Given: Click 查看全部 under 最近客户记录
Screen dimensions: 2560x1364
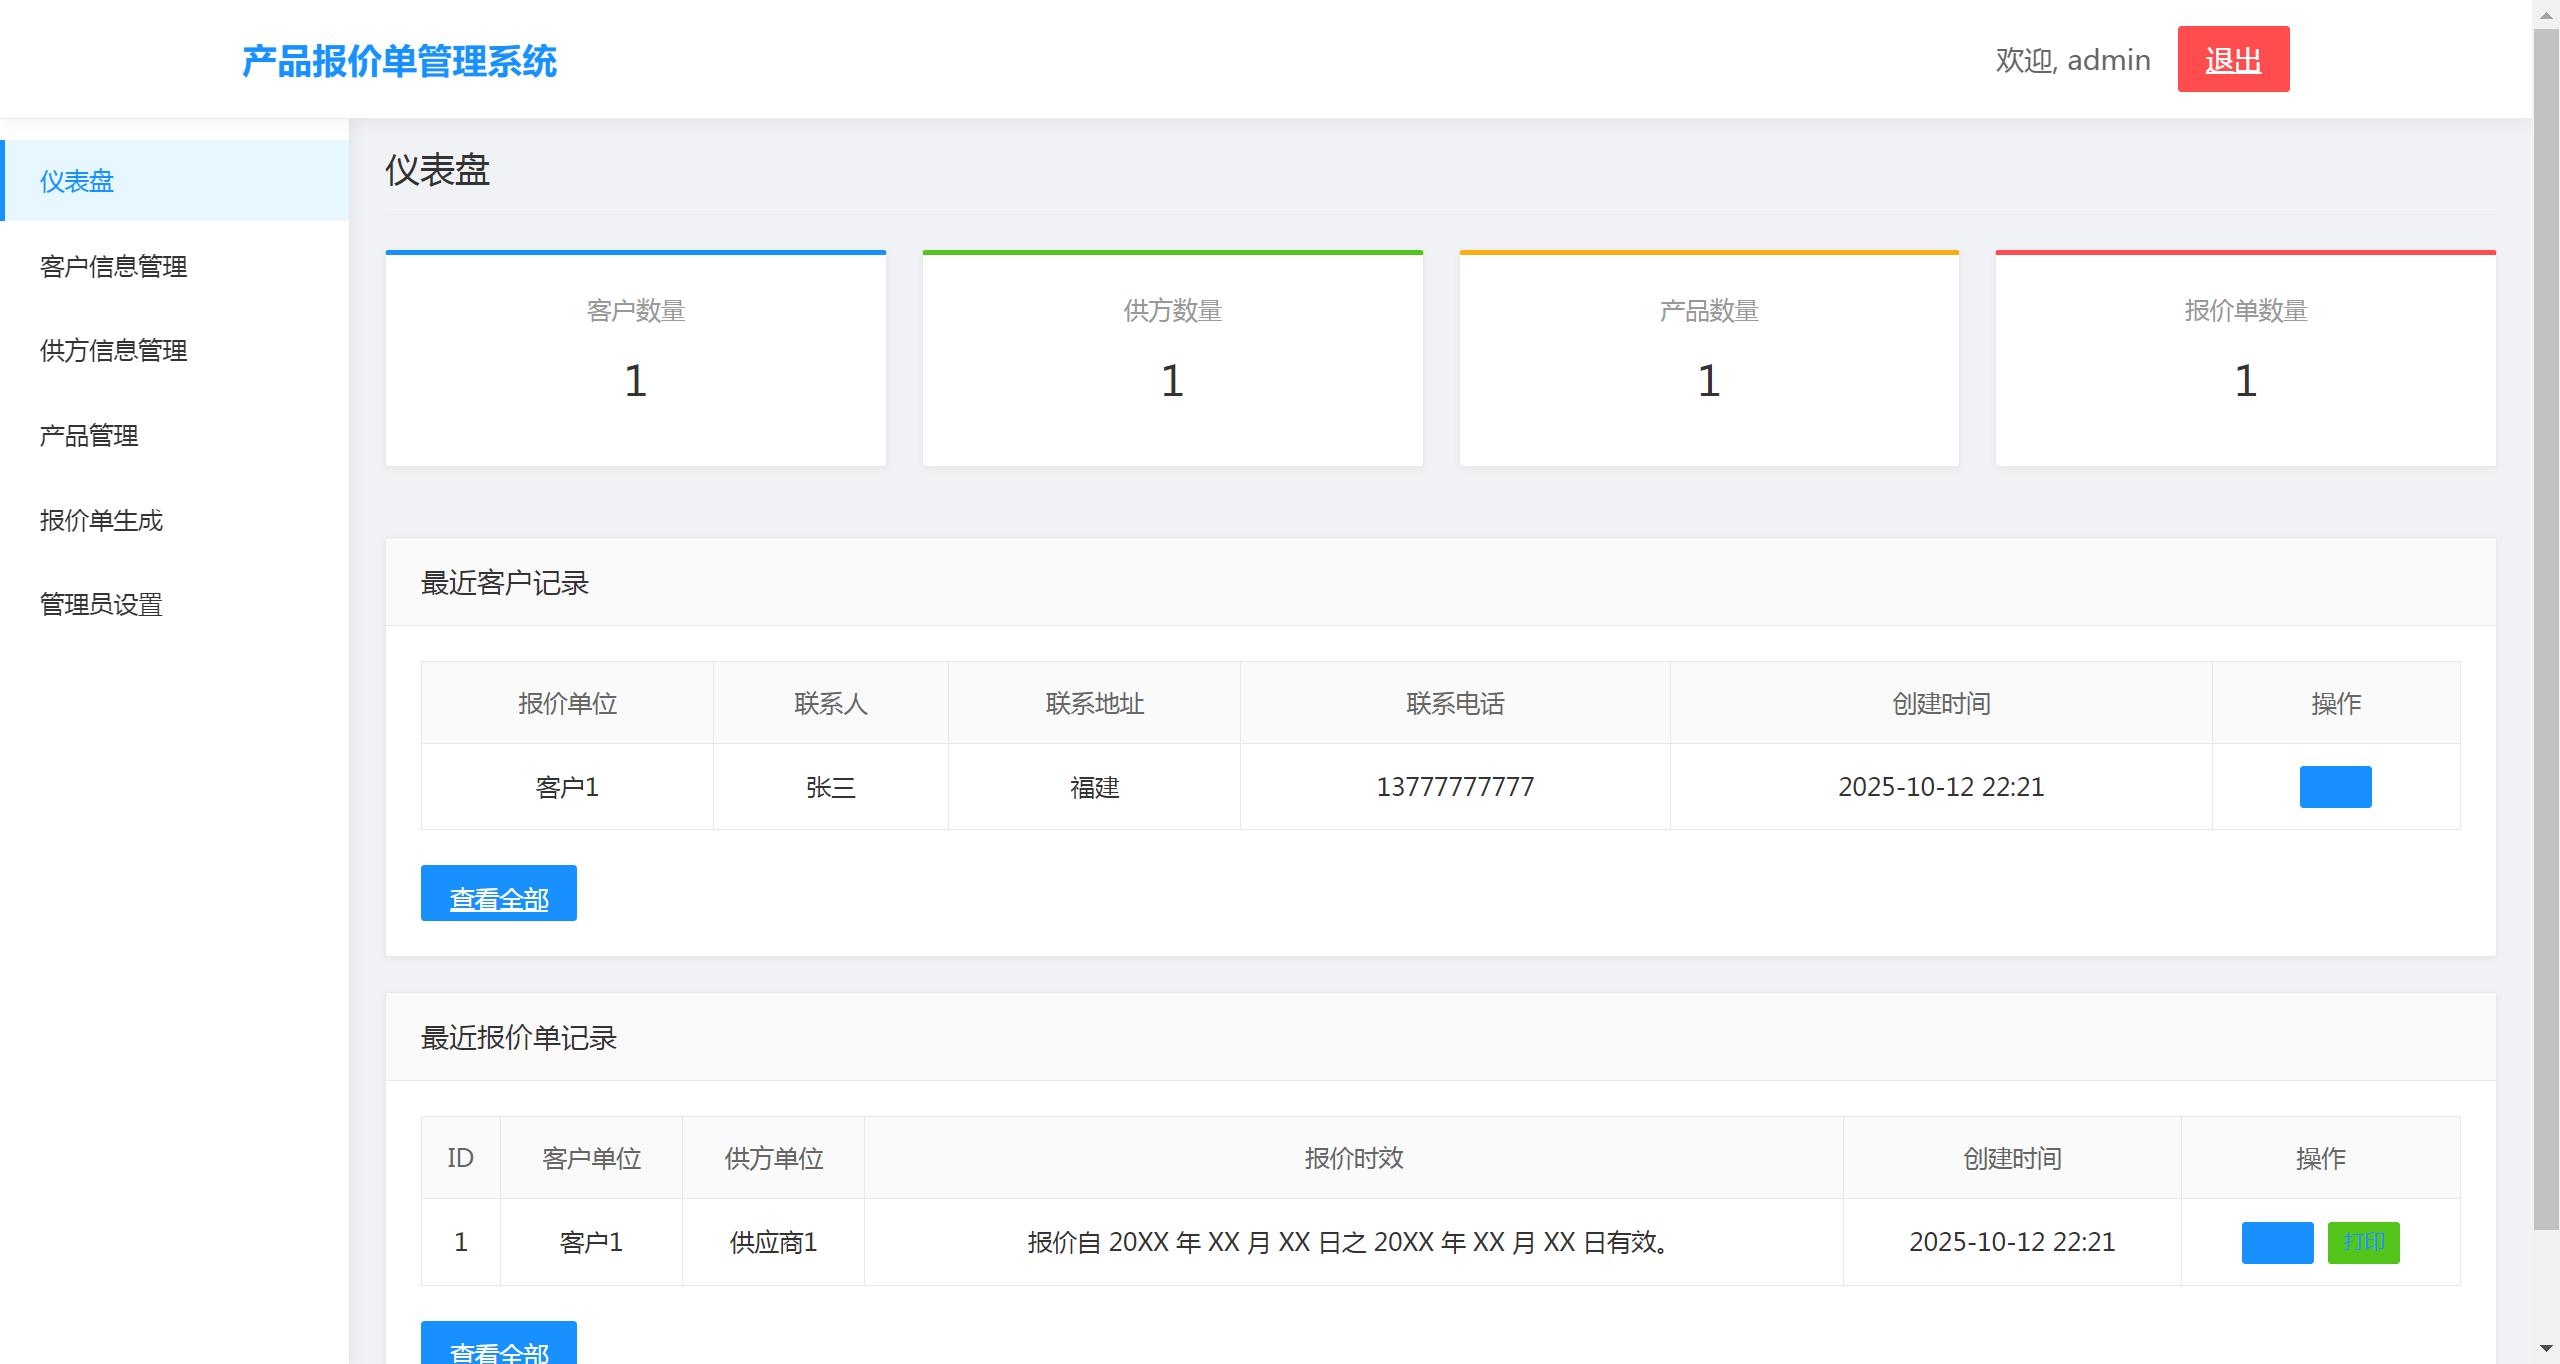Looking at the screenshot, I should (x=498, y=893).
